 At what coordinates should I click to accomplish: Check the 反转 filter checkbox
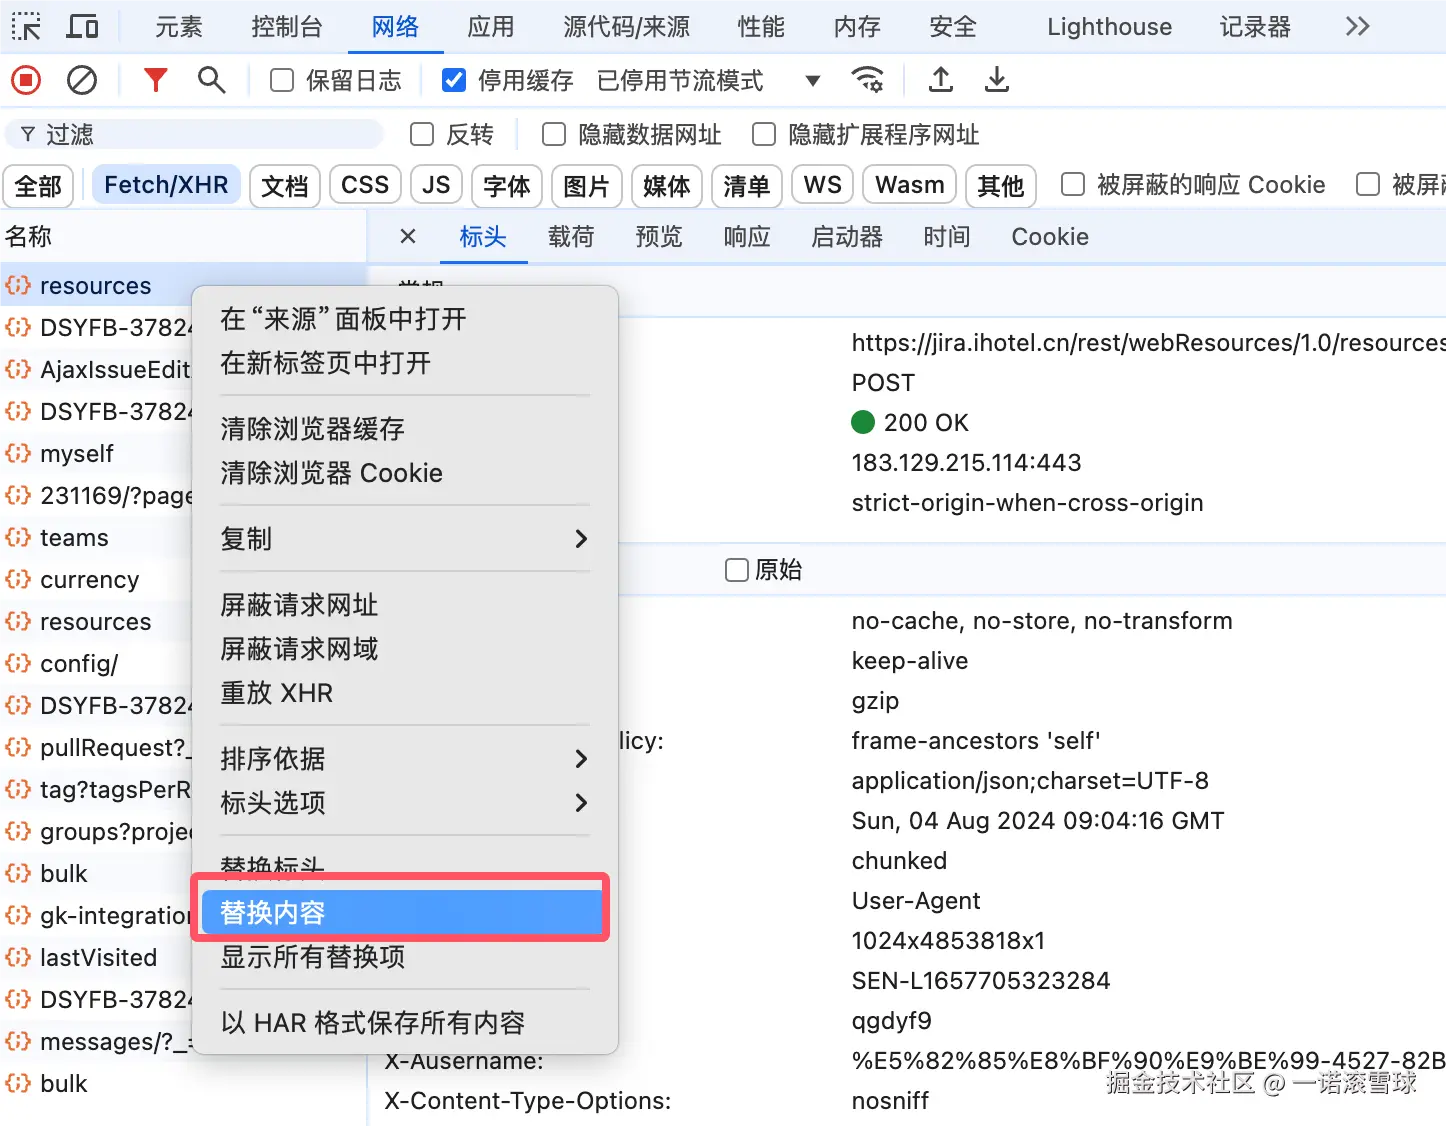(x=421, y=133)
